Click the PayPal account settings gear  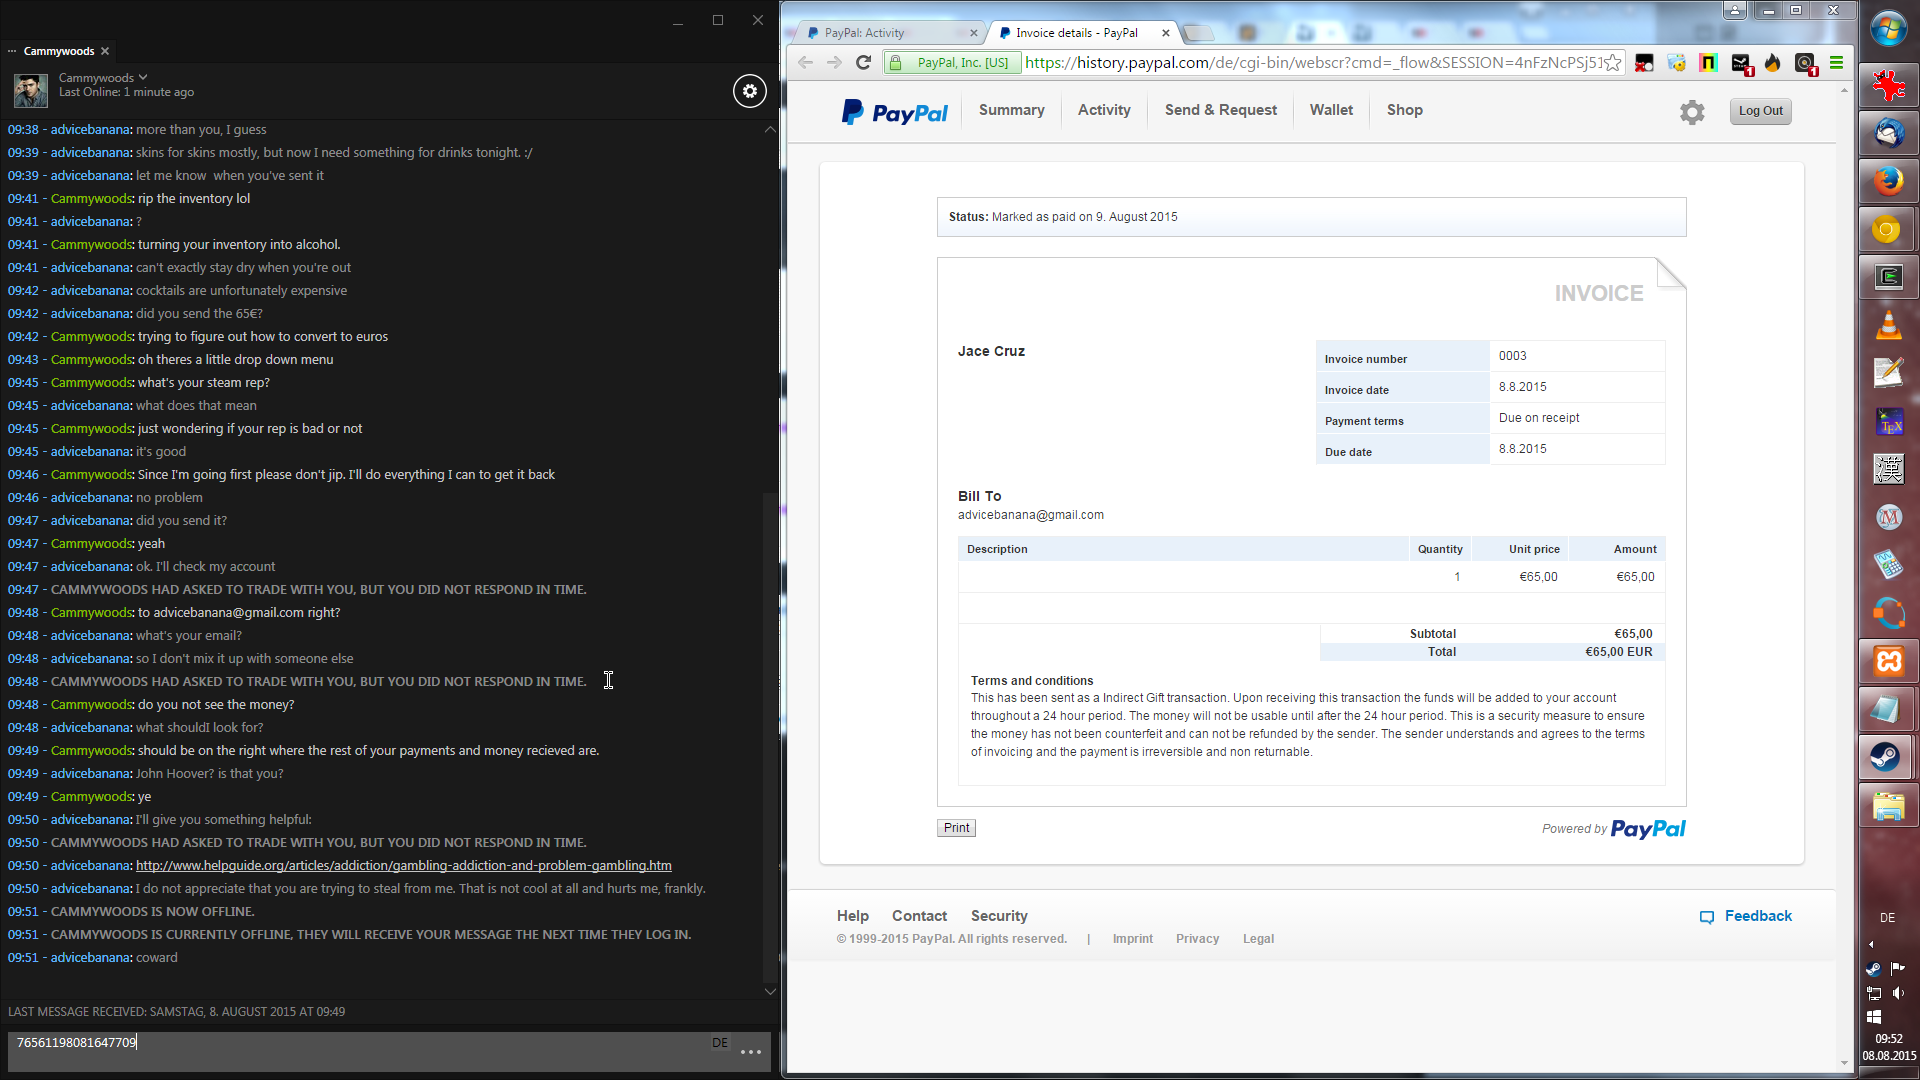(x=1692, y=112)
